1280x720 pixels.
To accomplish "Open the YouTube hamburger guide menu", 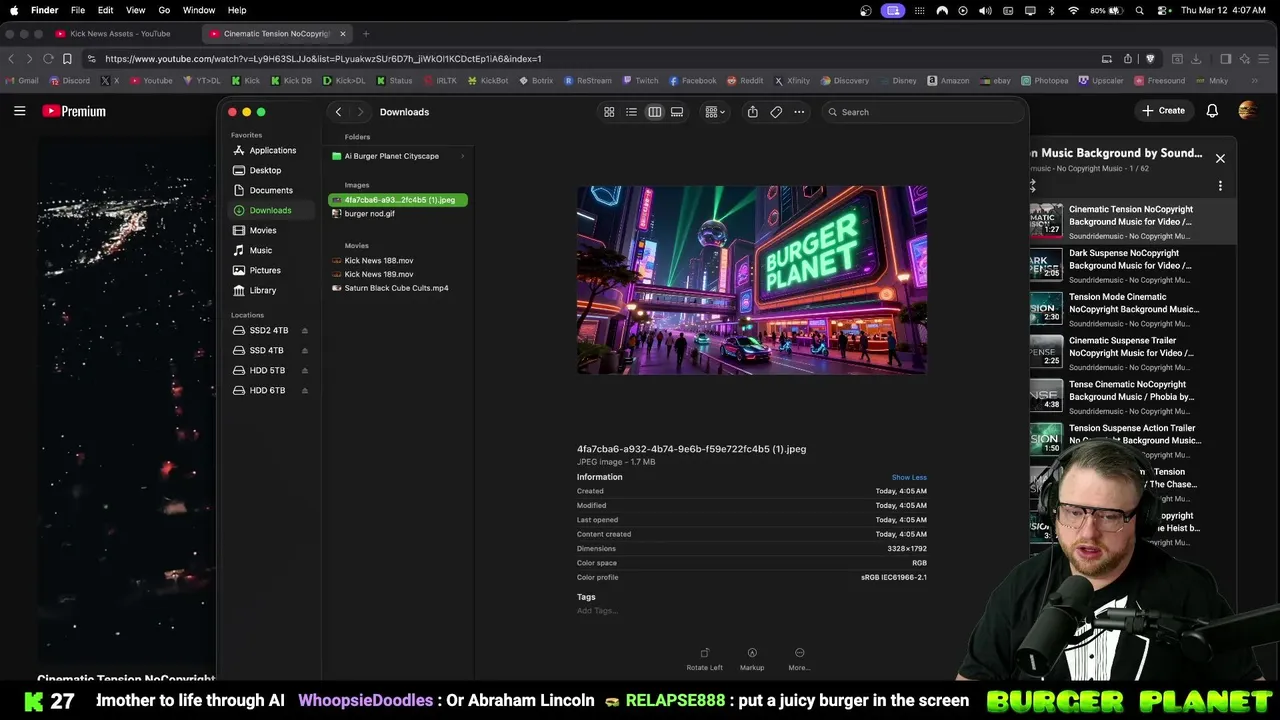I will pos(19,111).
